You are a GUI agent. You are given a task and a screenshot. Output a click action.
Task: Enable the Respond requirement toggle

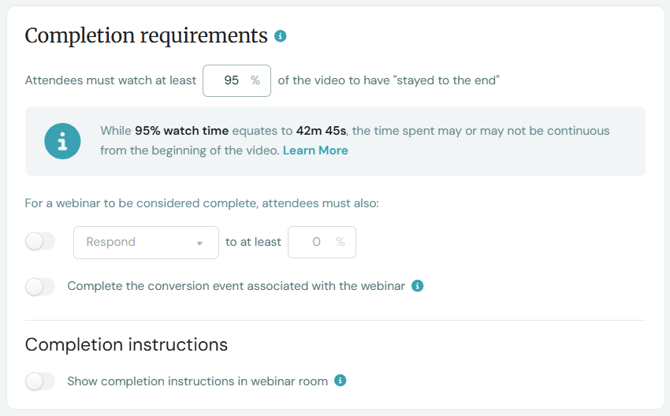[x=40, y=242]
